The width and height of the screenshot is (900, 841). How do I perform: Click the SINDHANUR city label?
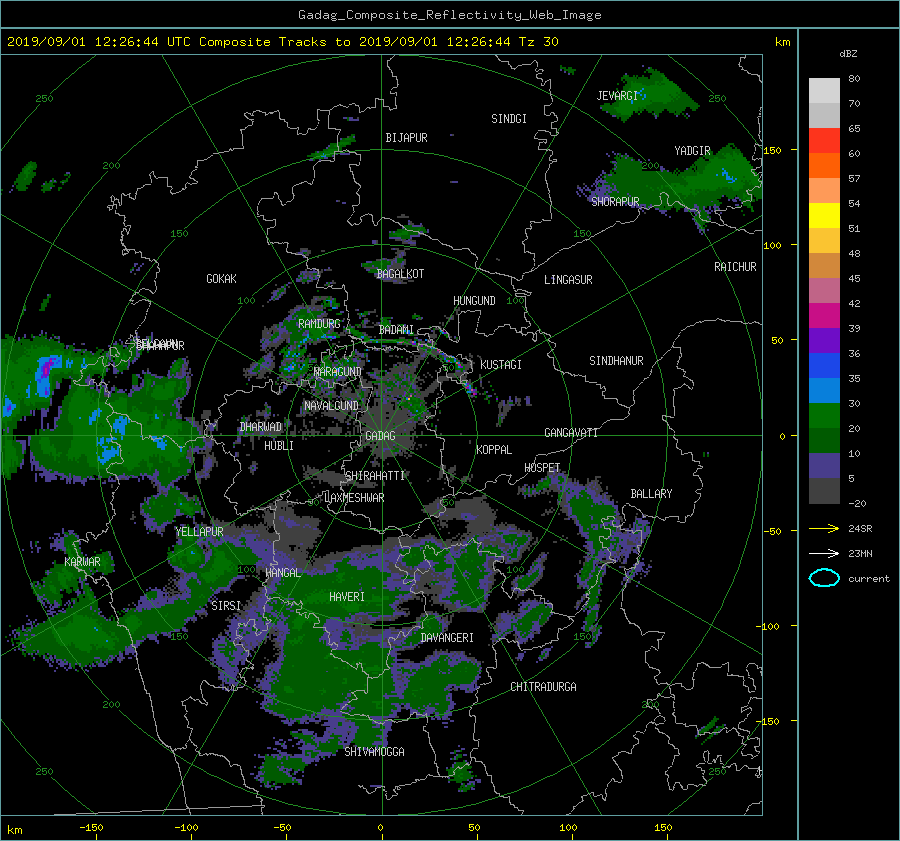point(616,361)
